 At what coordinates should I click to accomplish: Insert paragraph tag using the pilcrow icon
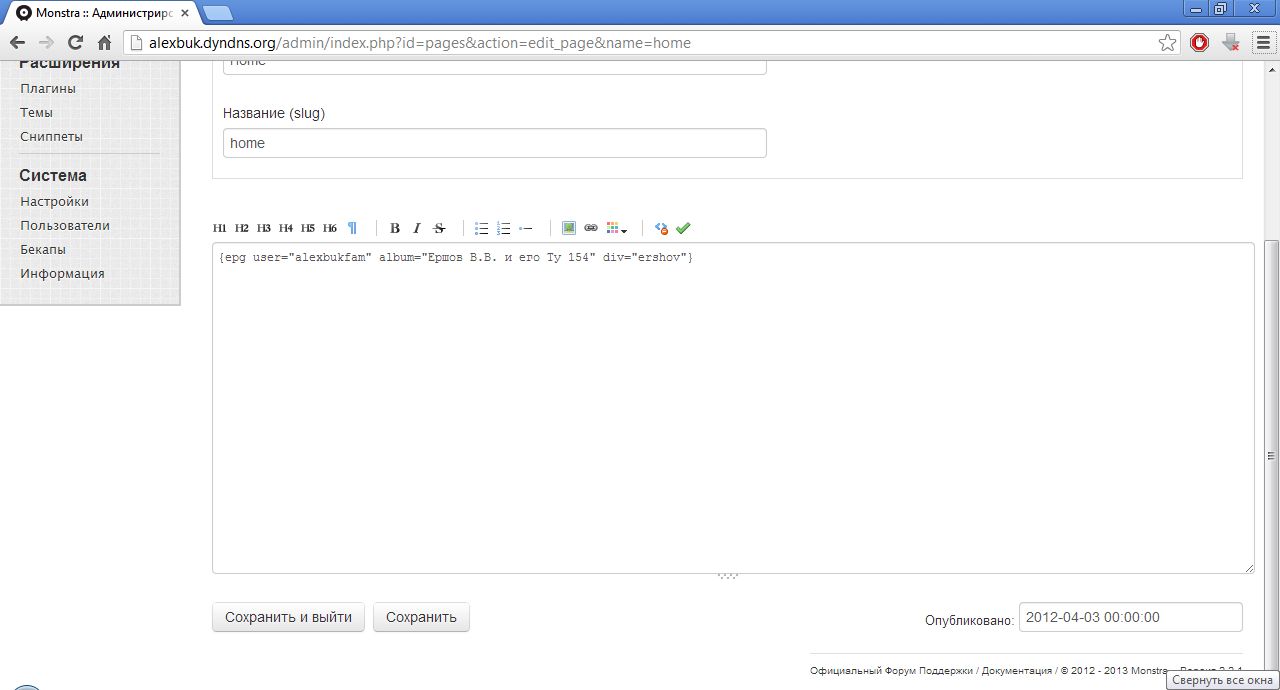point(352,228)
